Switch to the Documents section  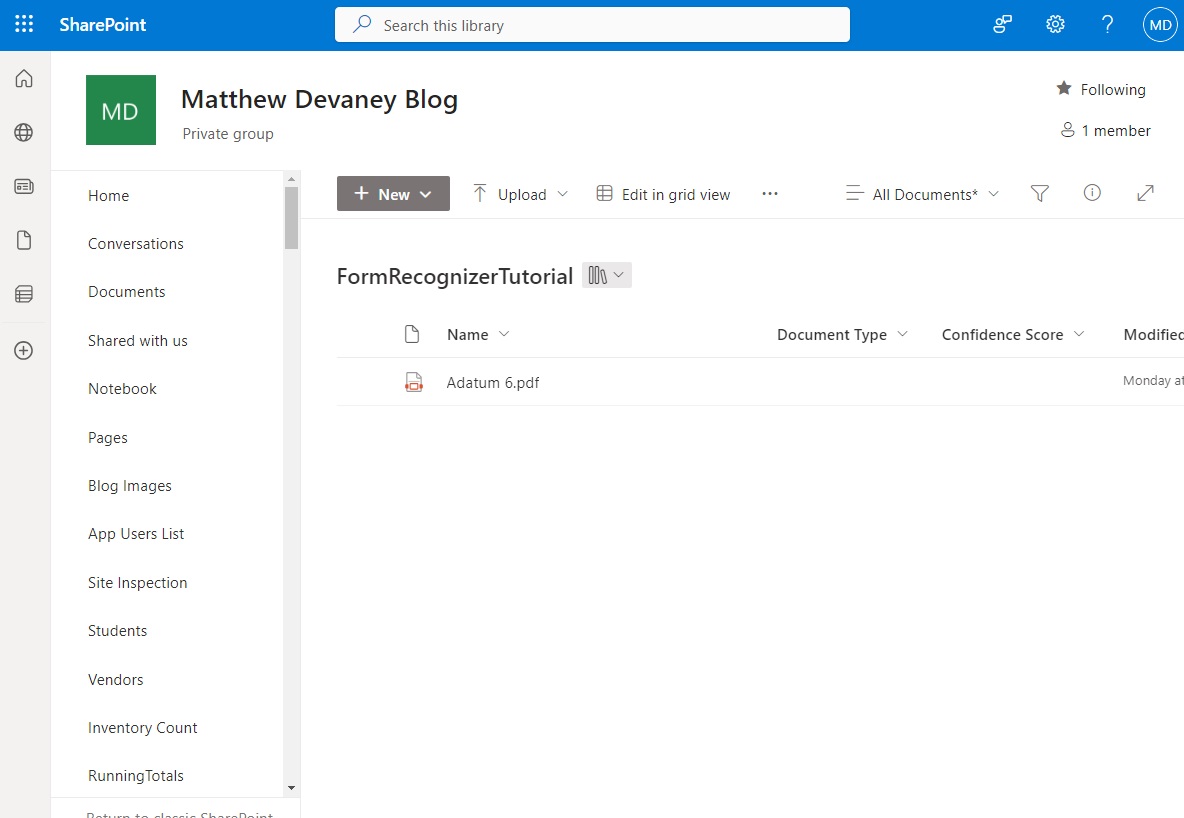127,292
